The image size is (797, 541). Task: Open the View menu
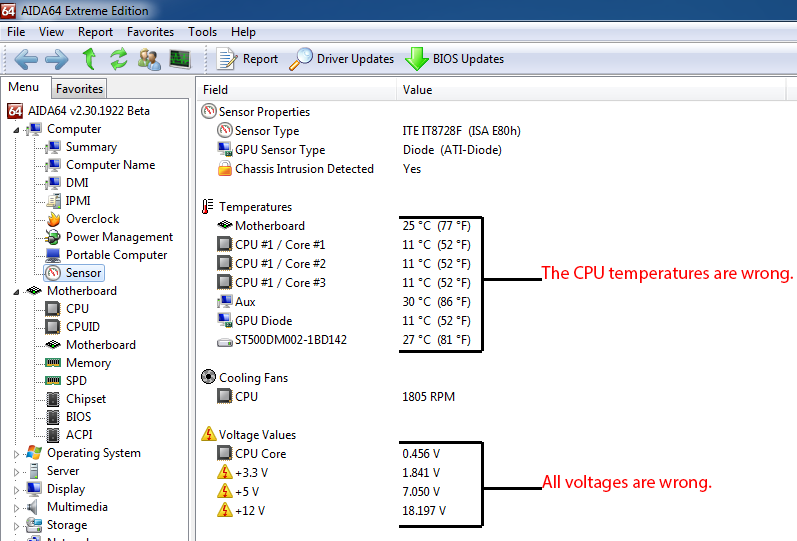tap(51, 32)
